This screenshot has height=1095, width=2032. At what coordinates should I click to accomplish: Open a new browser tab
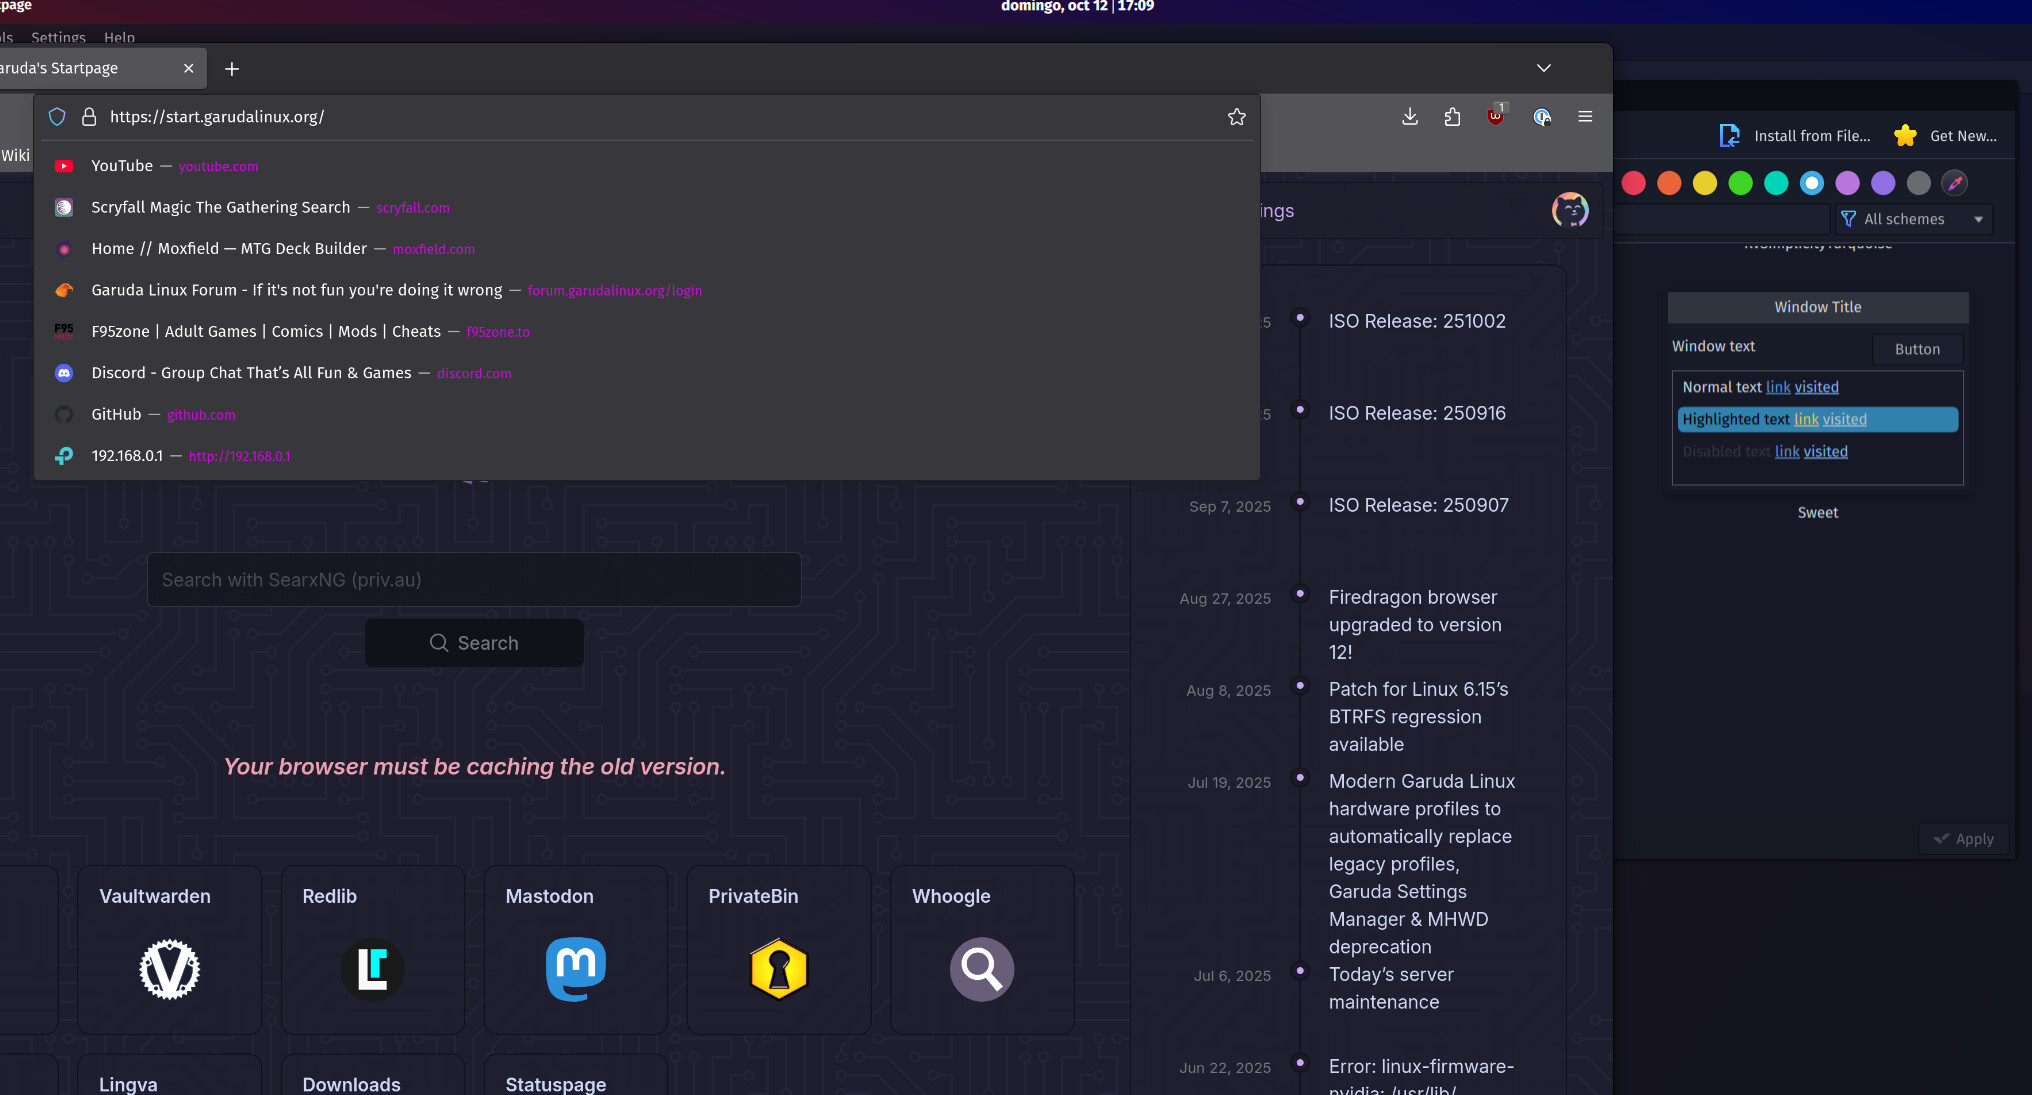click(x=232, y=69)
